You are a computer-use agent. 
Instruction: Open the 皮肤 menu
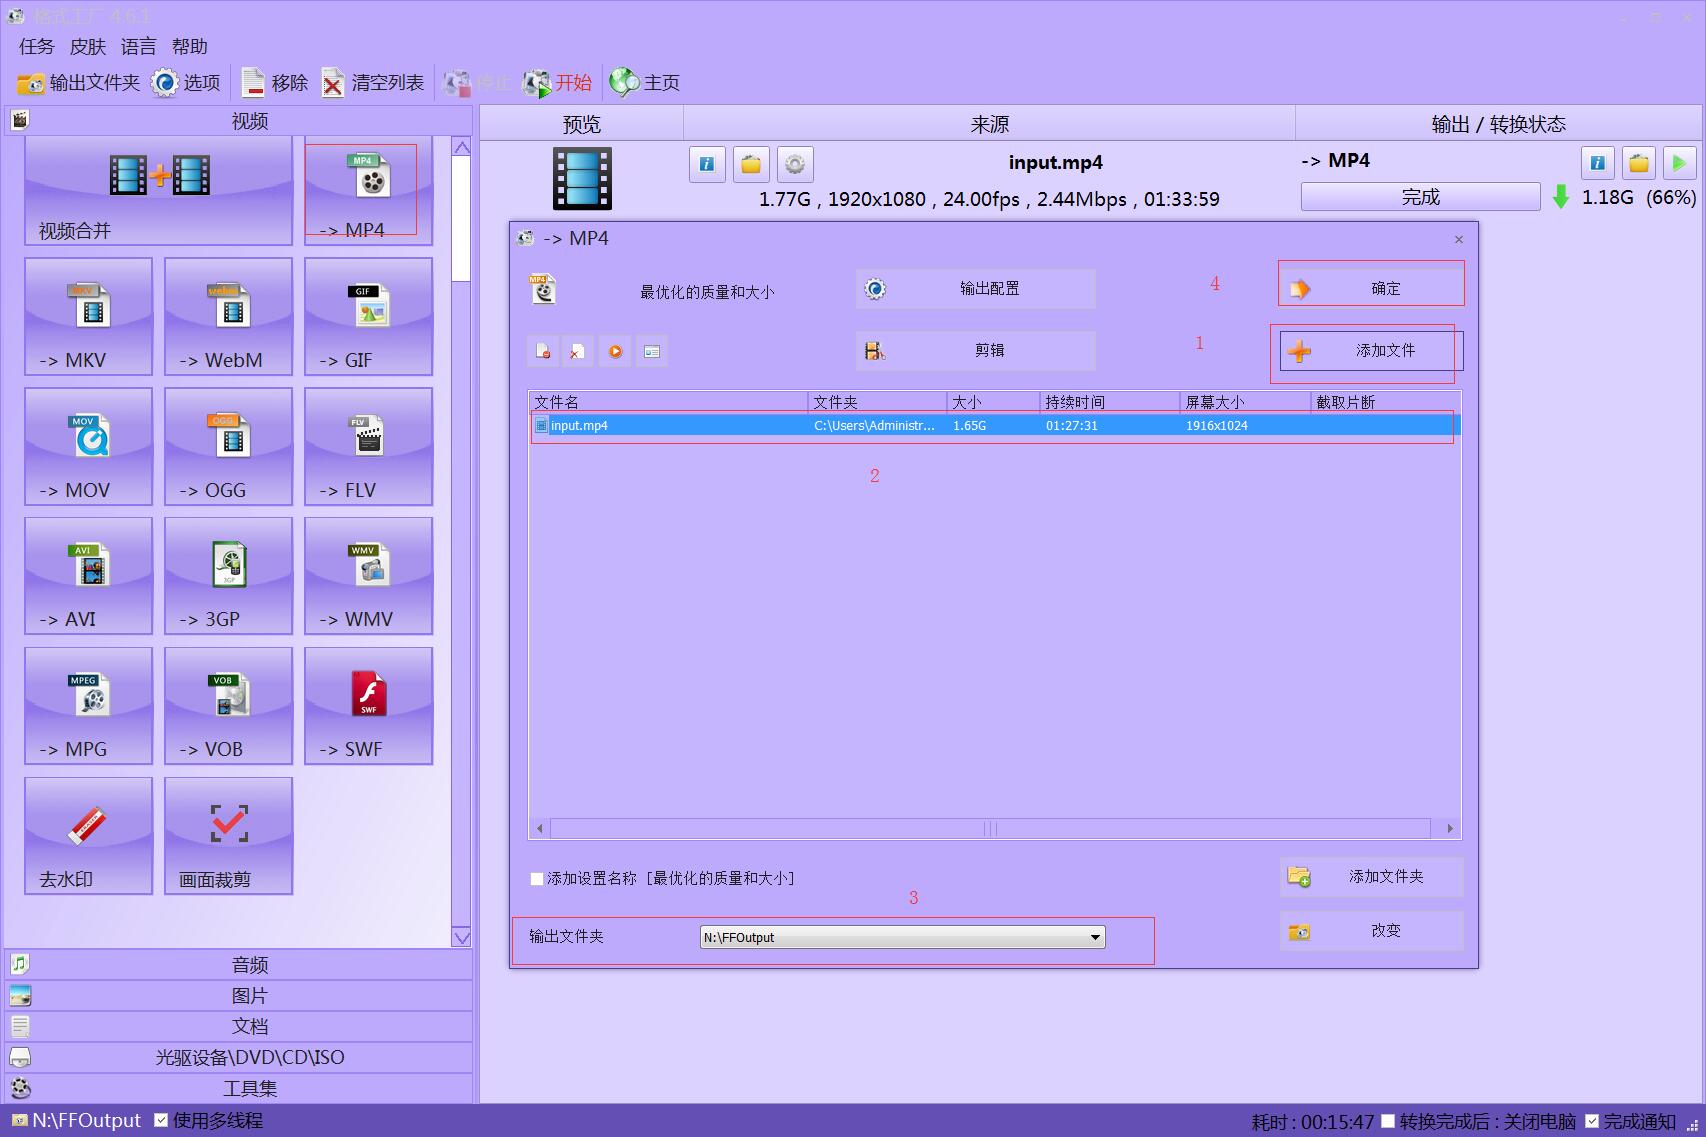[88, 46]
